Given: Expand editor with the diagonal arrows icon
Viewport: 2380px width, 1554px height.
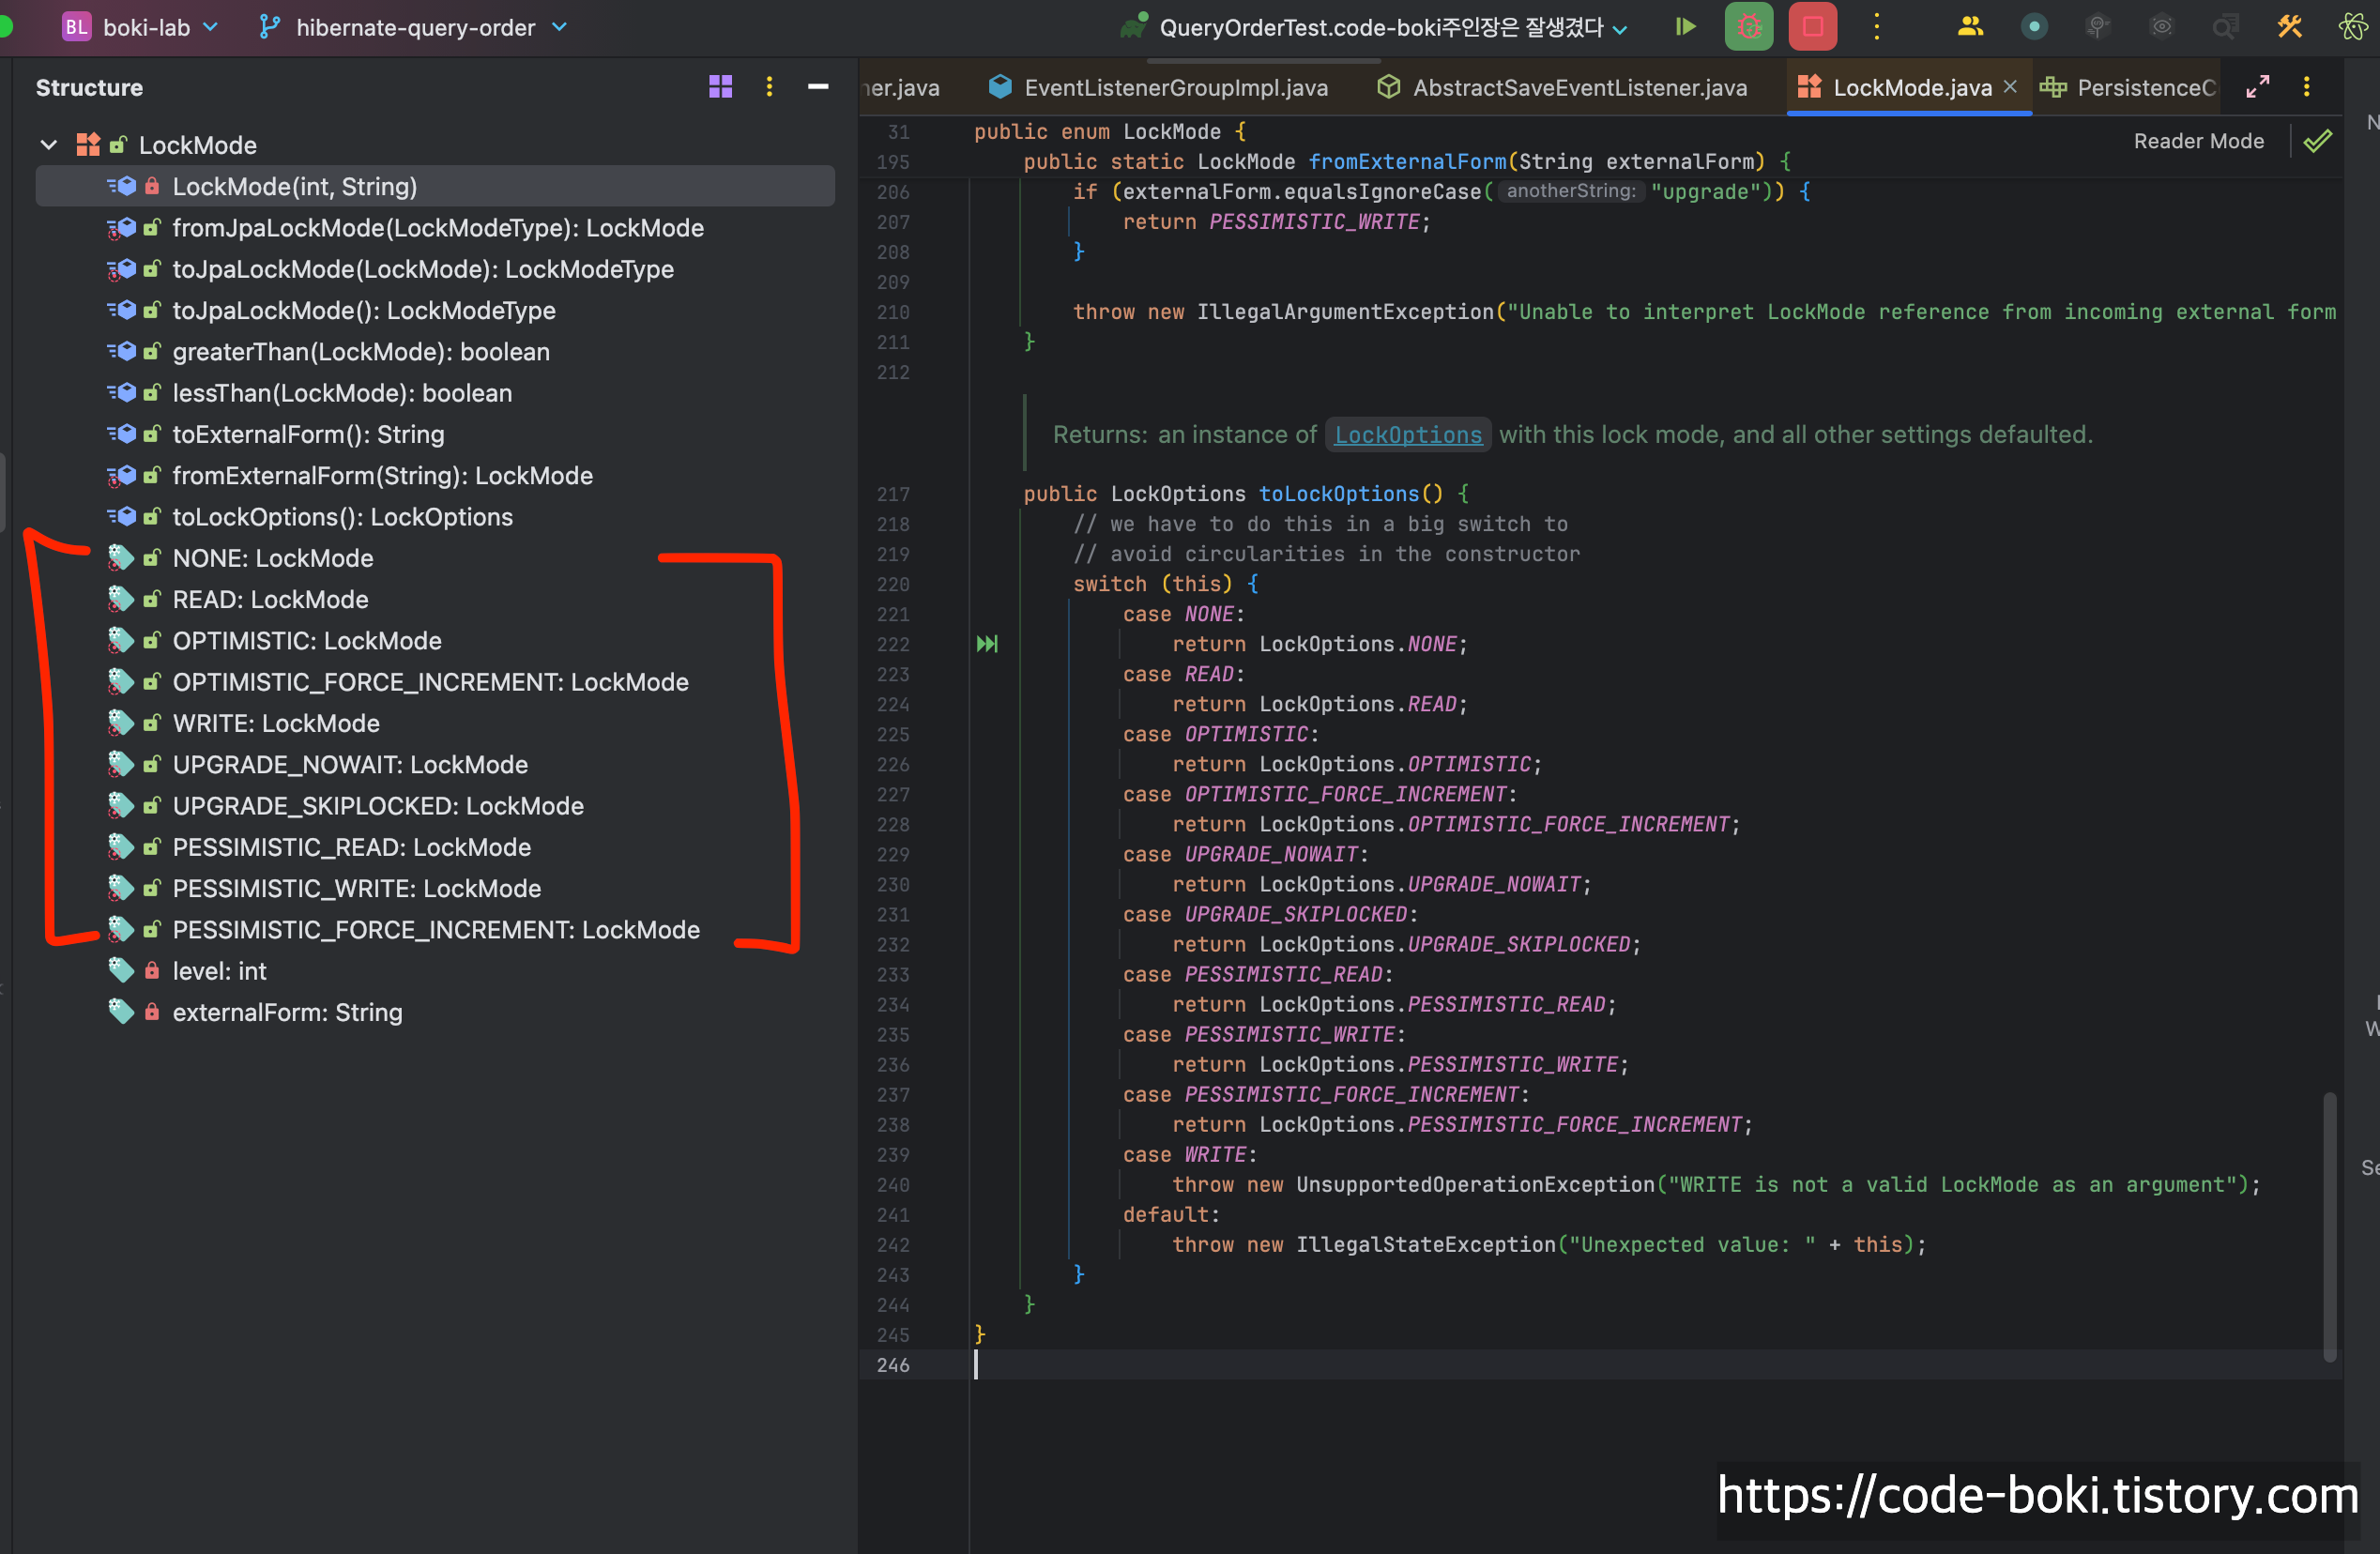Looking at the screenshot, I should pos(2257,87).
